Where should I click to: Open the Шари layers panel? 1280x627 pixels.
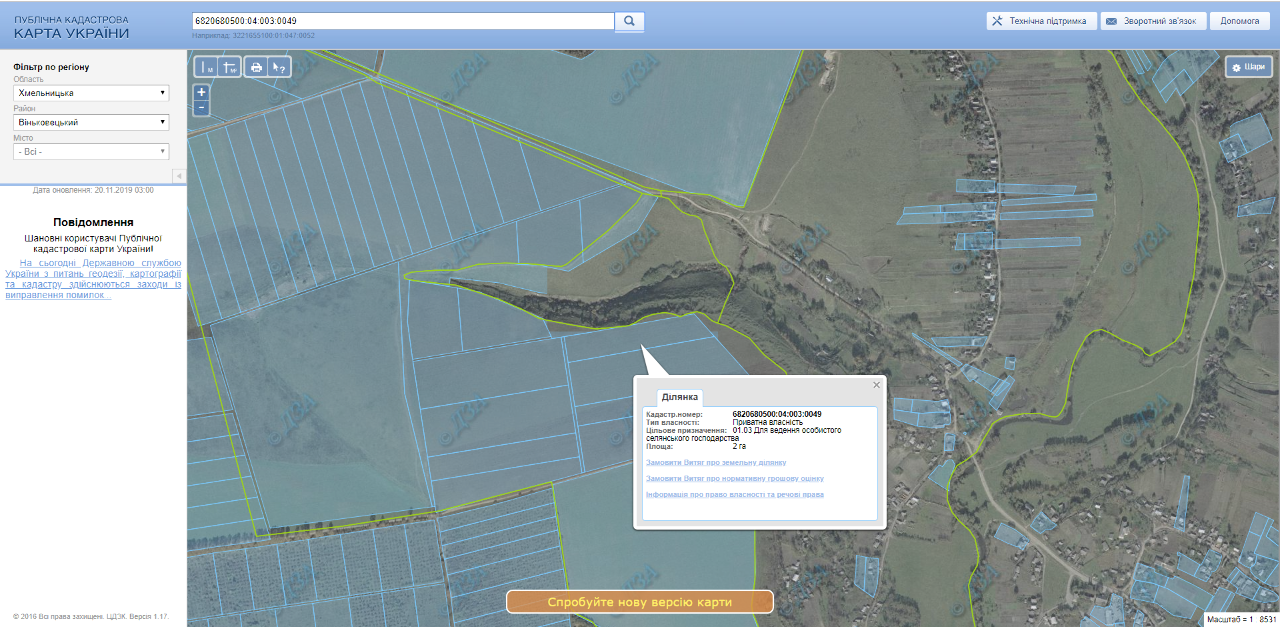point(1249,67)
